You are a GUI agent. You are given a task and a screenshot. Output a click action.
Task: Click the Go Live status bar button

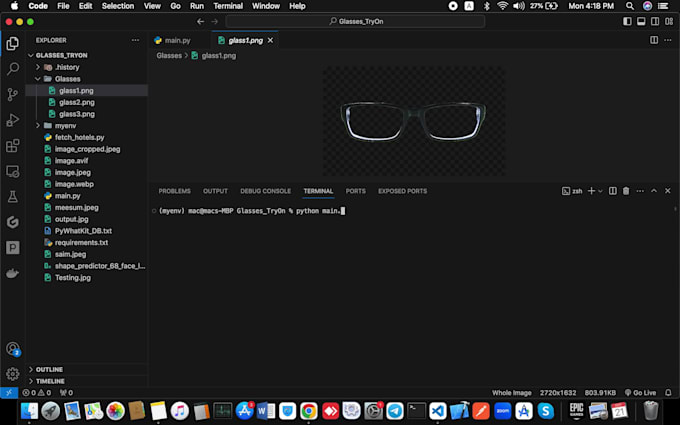coord(640,393)
